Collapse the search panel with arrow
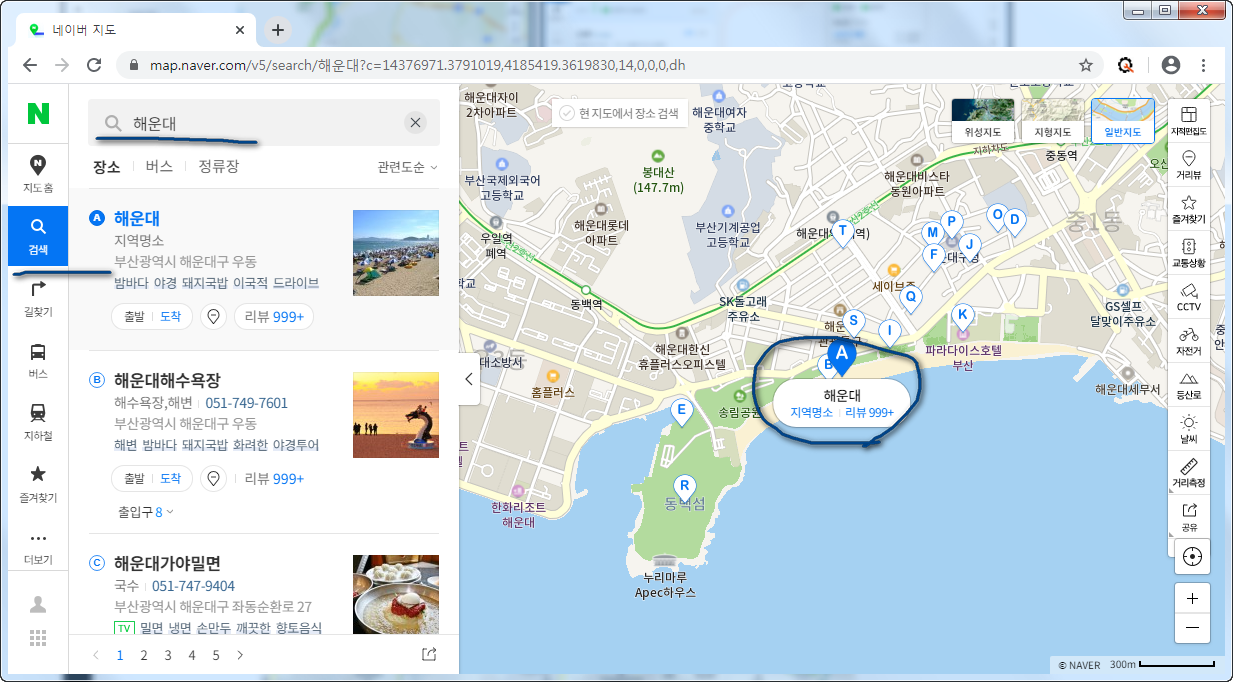This screenshot has width=1233, height=682. point(469,379)
